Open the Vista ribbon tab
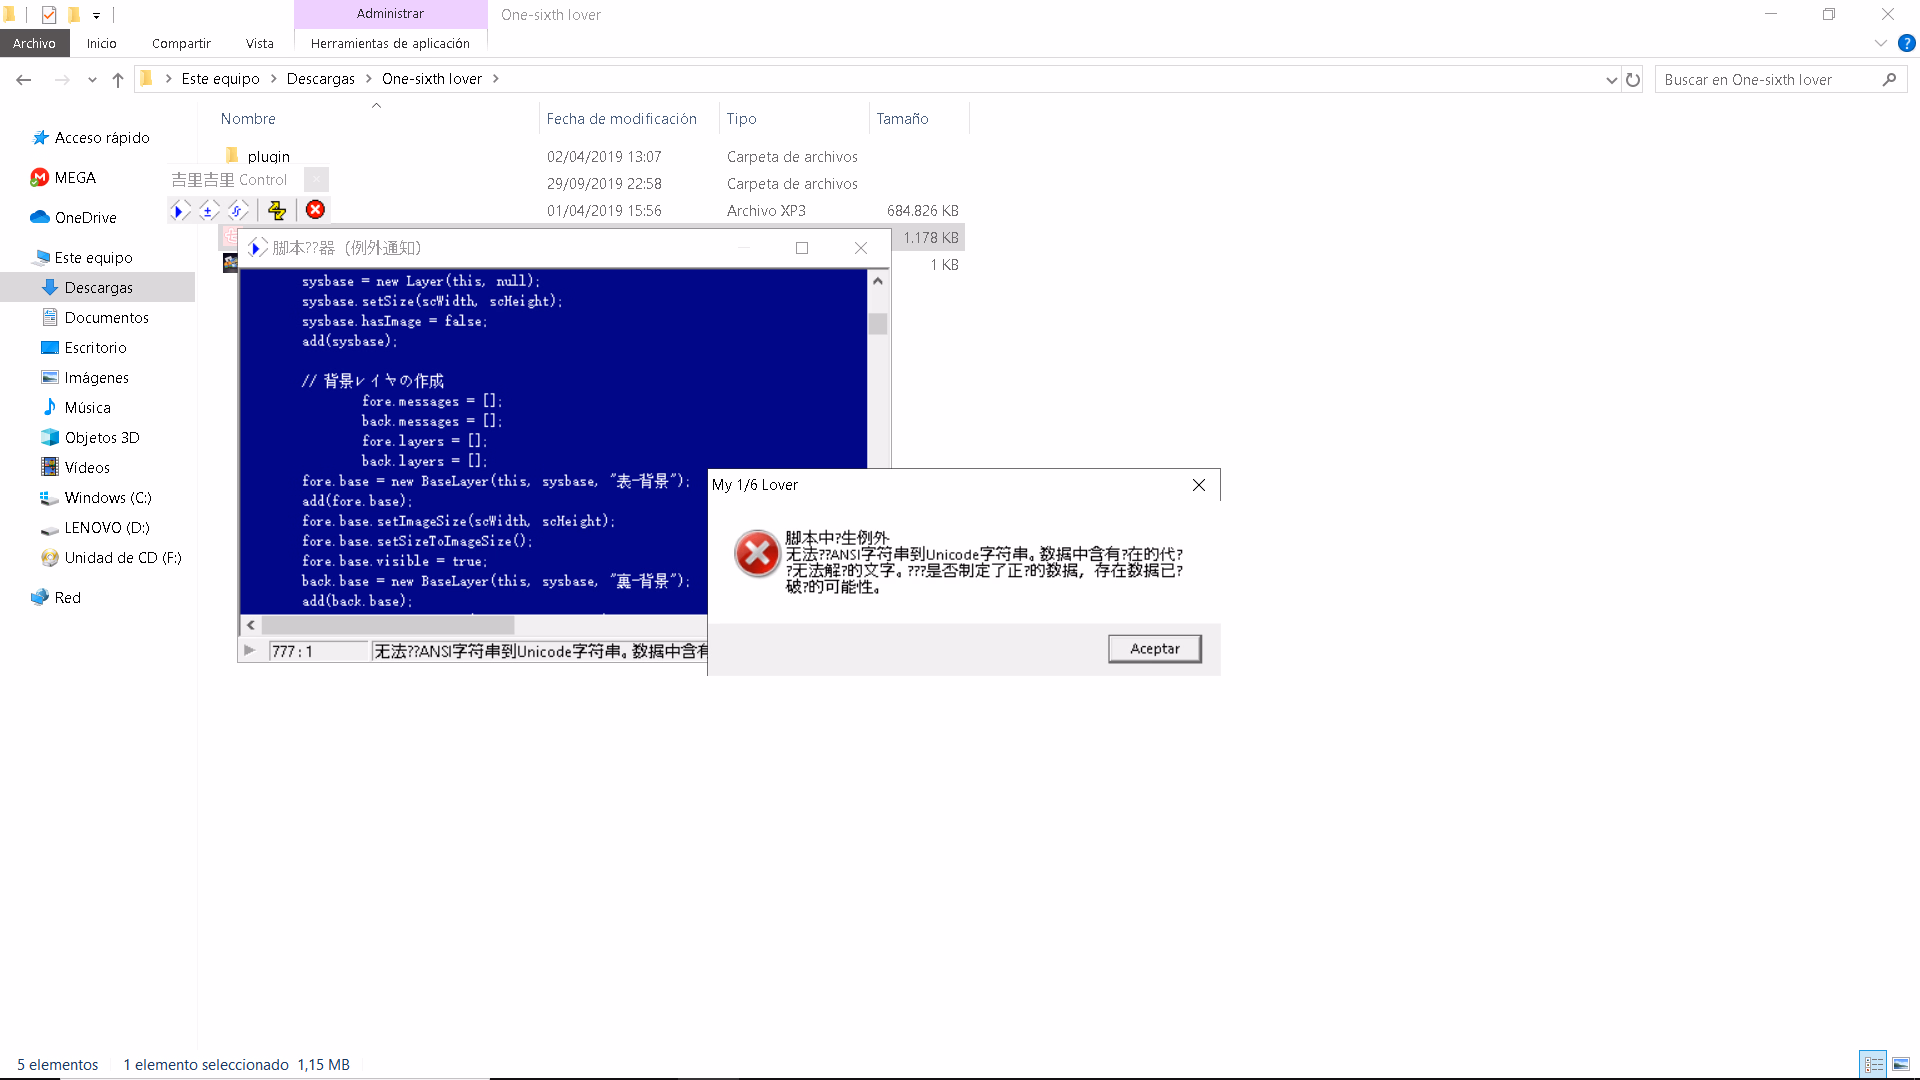 pyautogui.click(x=260, y=43)
